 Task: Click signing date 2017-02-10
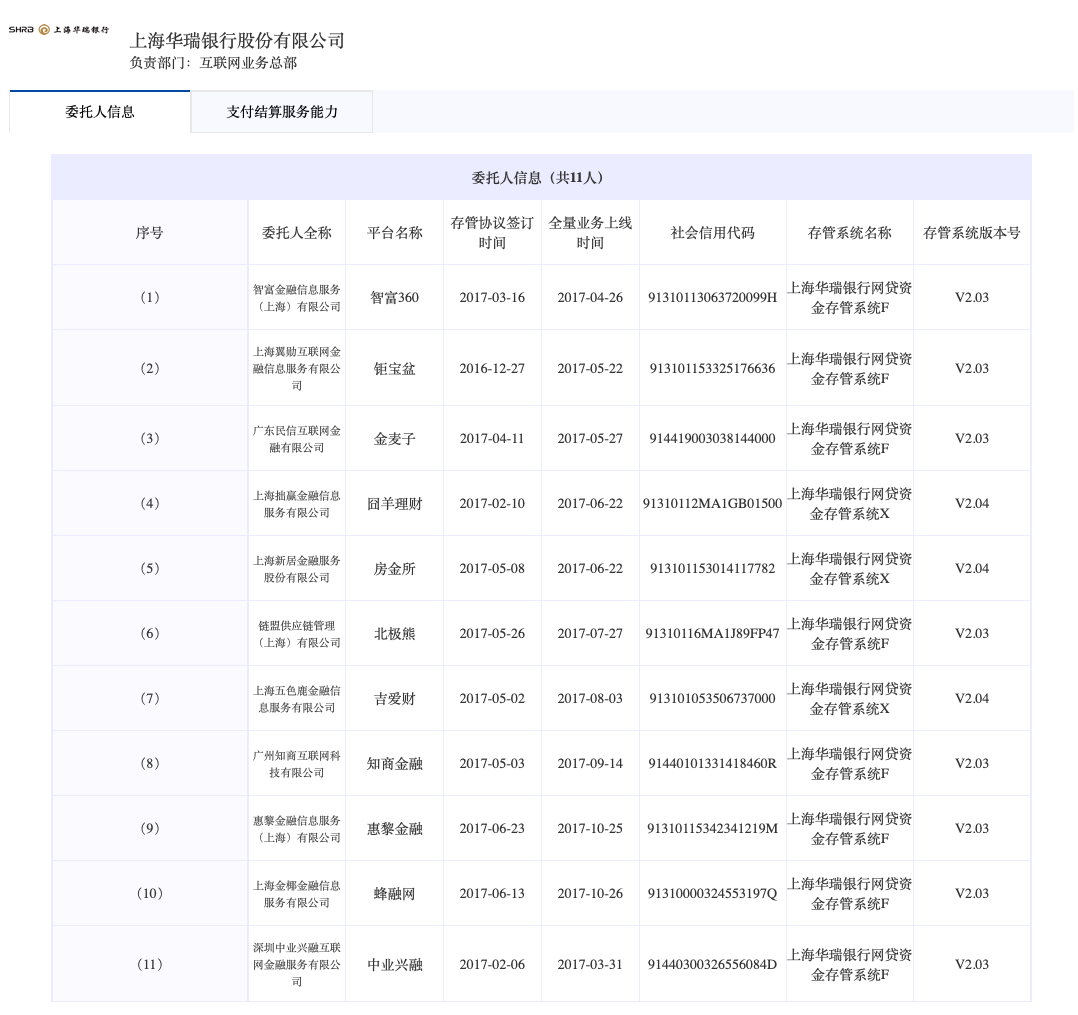tap(492, 503)
